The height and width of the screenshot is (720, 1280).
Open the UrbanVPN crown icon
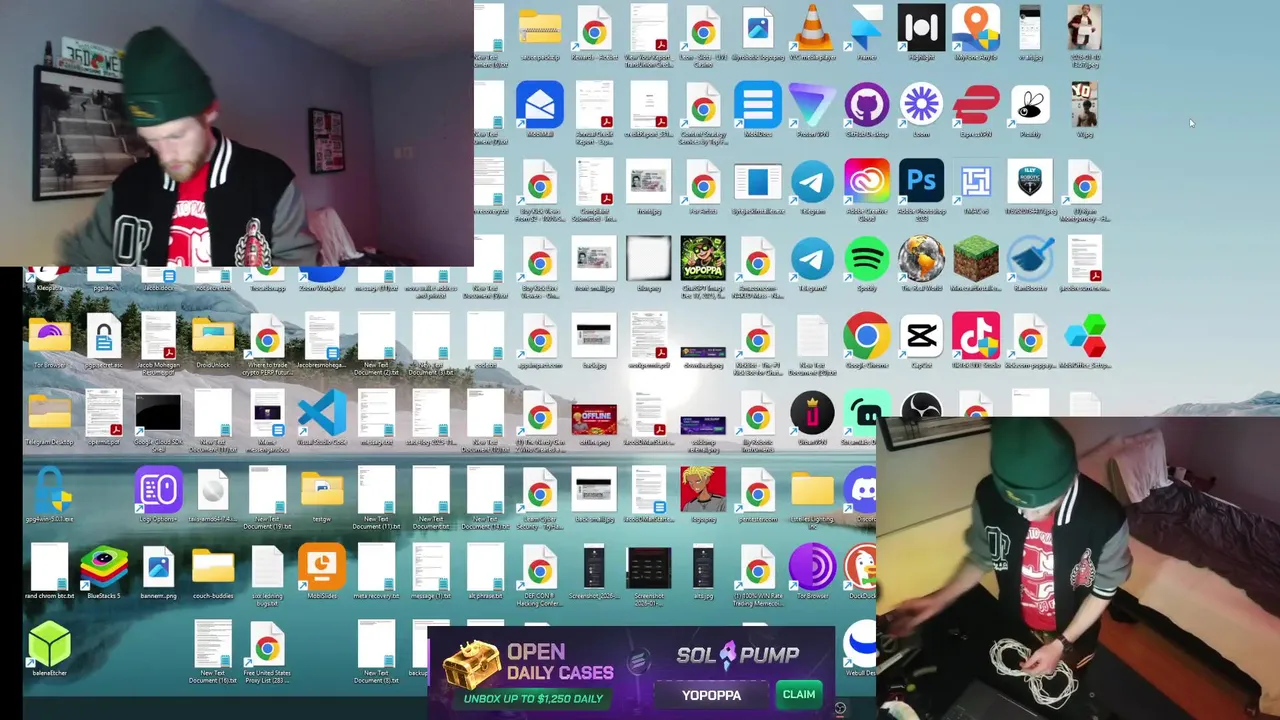coord(812,414)
